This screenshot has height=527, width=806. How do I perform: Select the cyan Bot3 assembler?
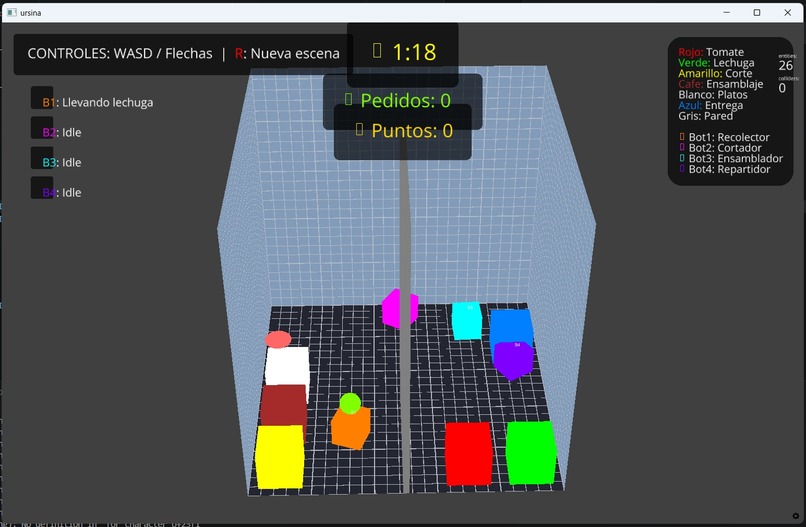[x=467, y=321]
